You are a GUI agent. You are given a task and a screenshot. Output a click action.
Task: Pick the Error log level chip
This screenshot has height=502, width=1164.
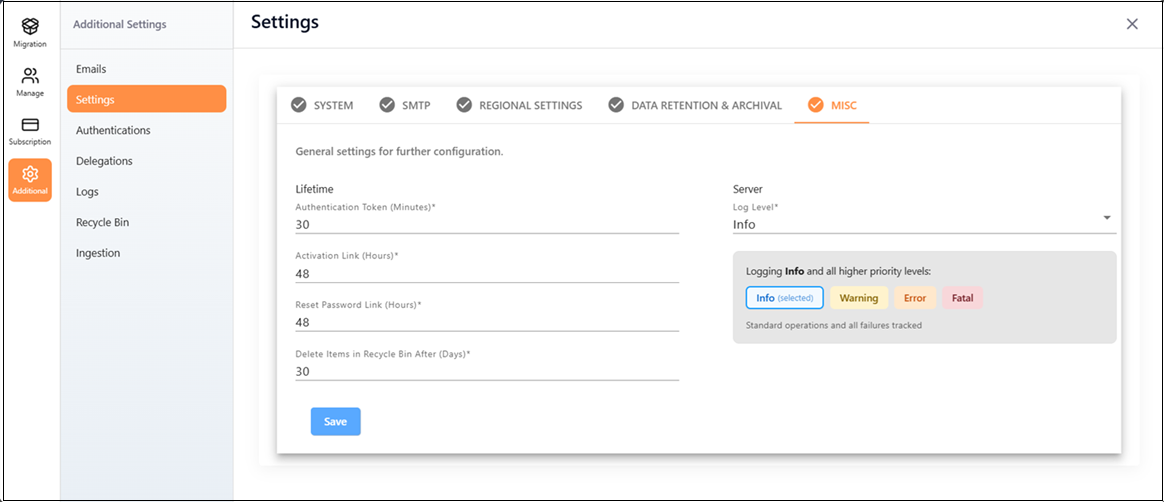tap(915, 298)
